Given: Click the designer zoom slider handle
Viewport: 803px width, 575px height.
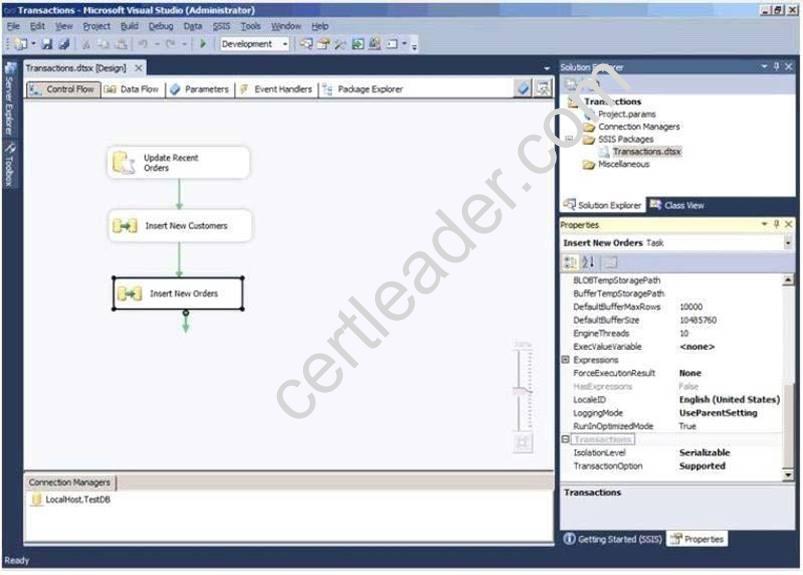Looking at the screenshot, I should 522,391.
